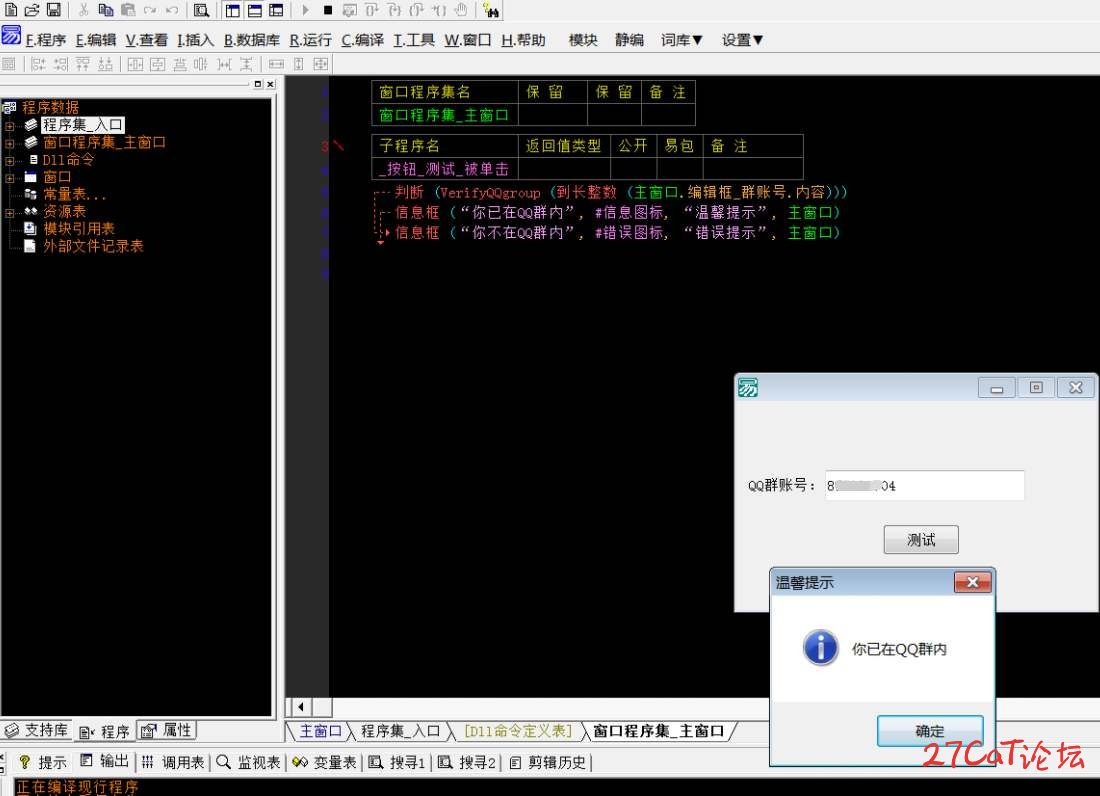Toggle the third panel layout icon

tap(276, 11)
